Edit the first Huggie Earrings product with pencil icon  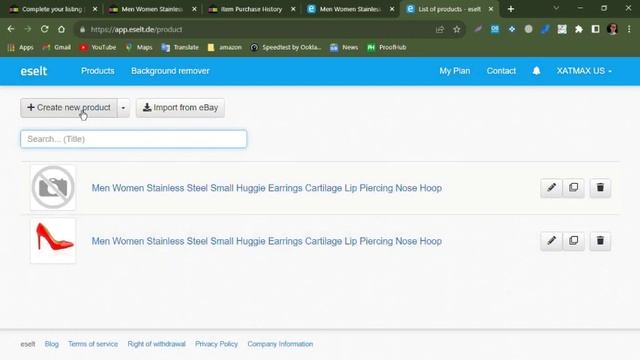[551, 188]
